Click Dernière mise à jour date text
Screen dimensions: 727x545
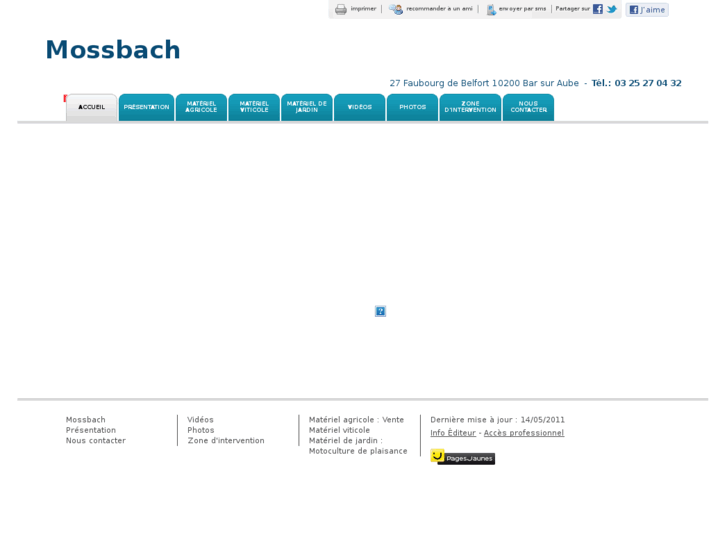497,420
